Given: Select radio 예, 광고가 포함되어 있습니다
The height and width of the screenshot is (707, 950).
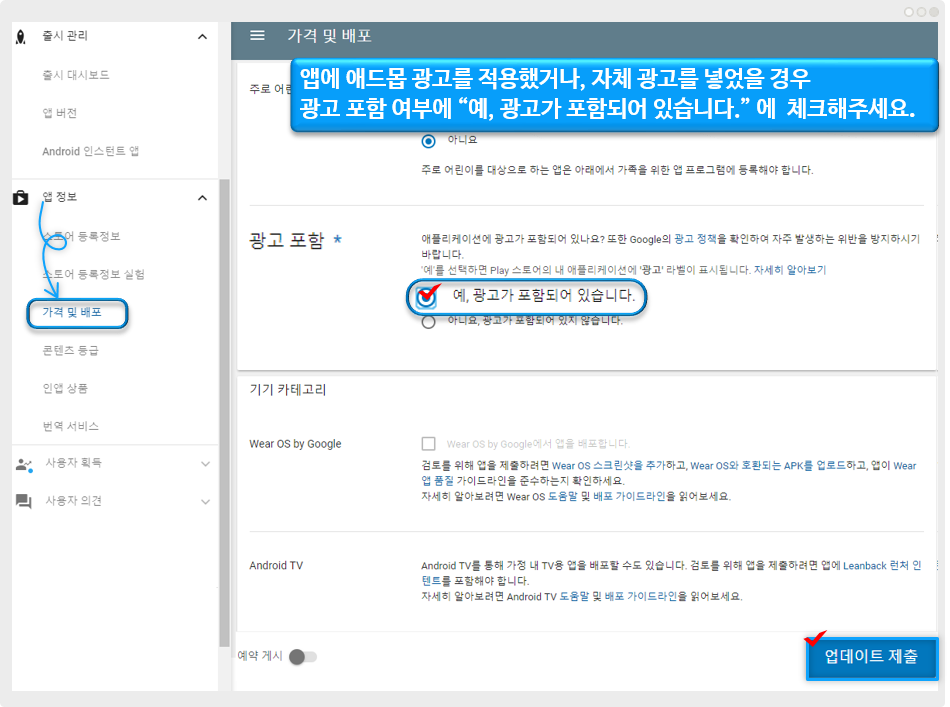Looking at the screenshot, I should [427, 297].
